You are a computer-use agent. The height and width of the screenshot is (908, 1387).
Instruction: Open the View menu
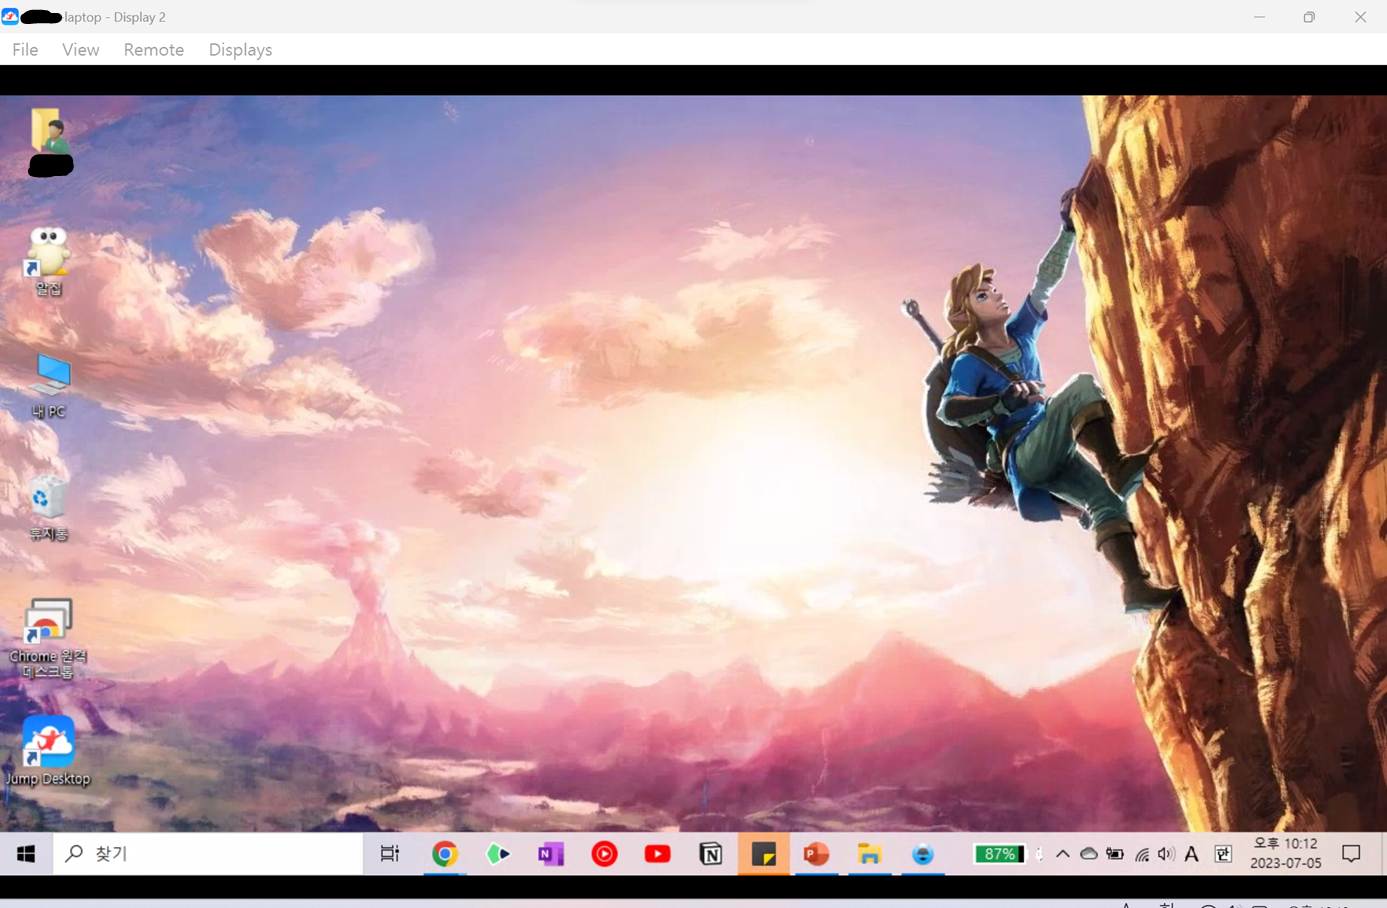coord(80,49)
